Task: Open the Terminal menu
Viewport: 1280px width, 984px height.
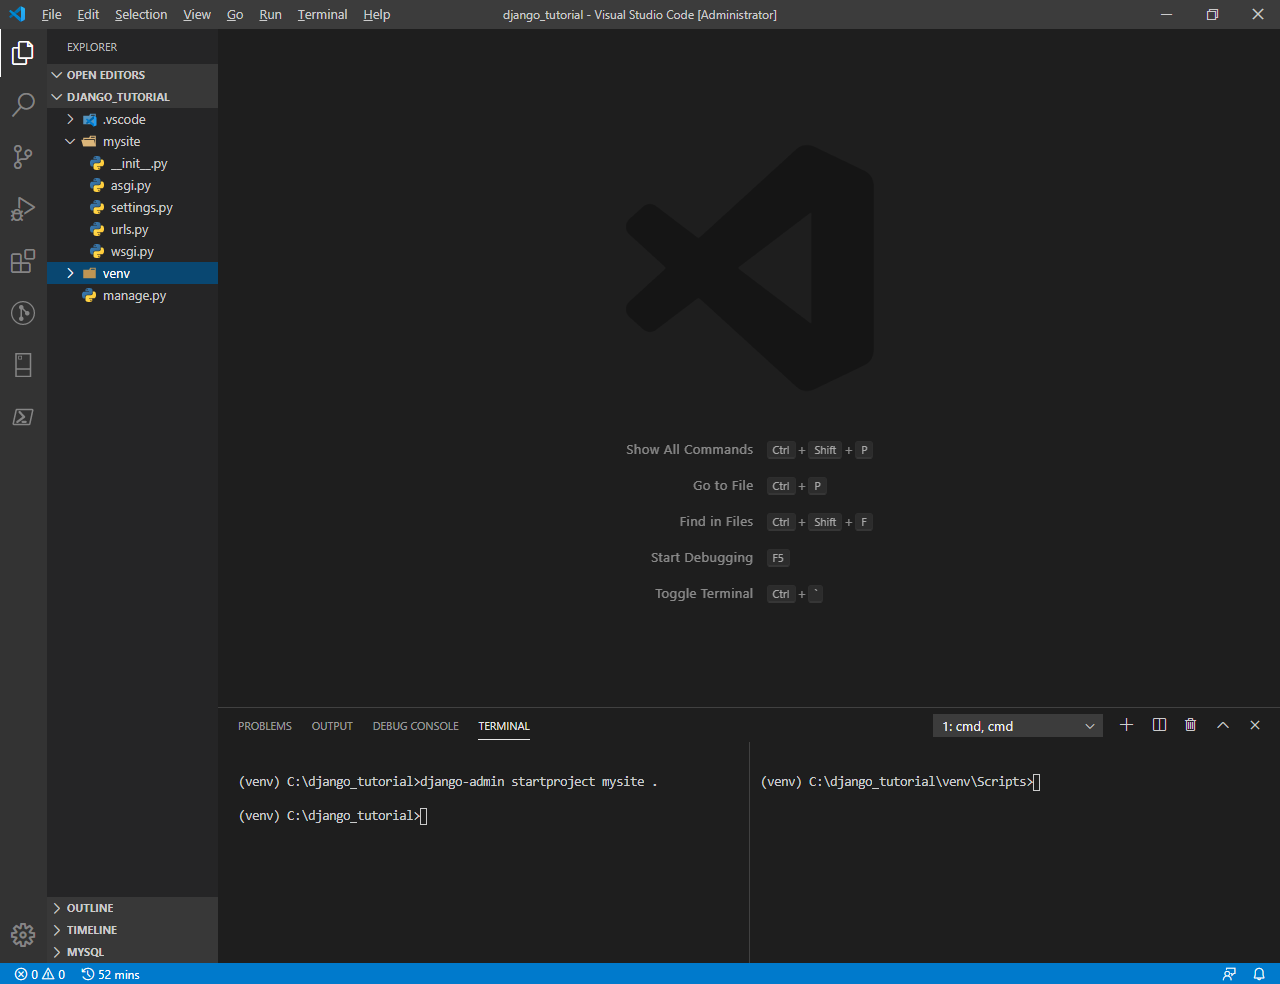Action: tap(322, 14)
